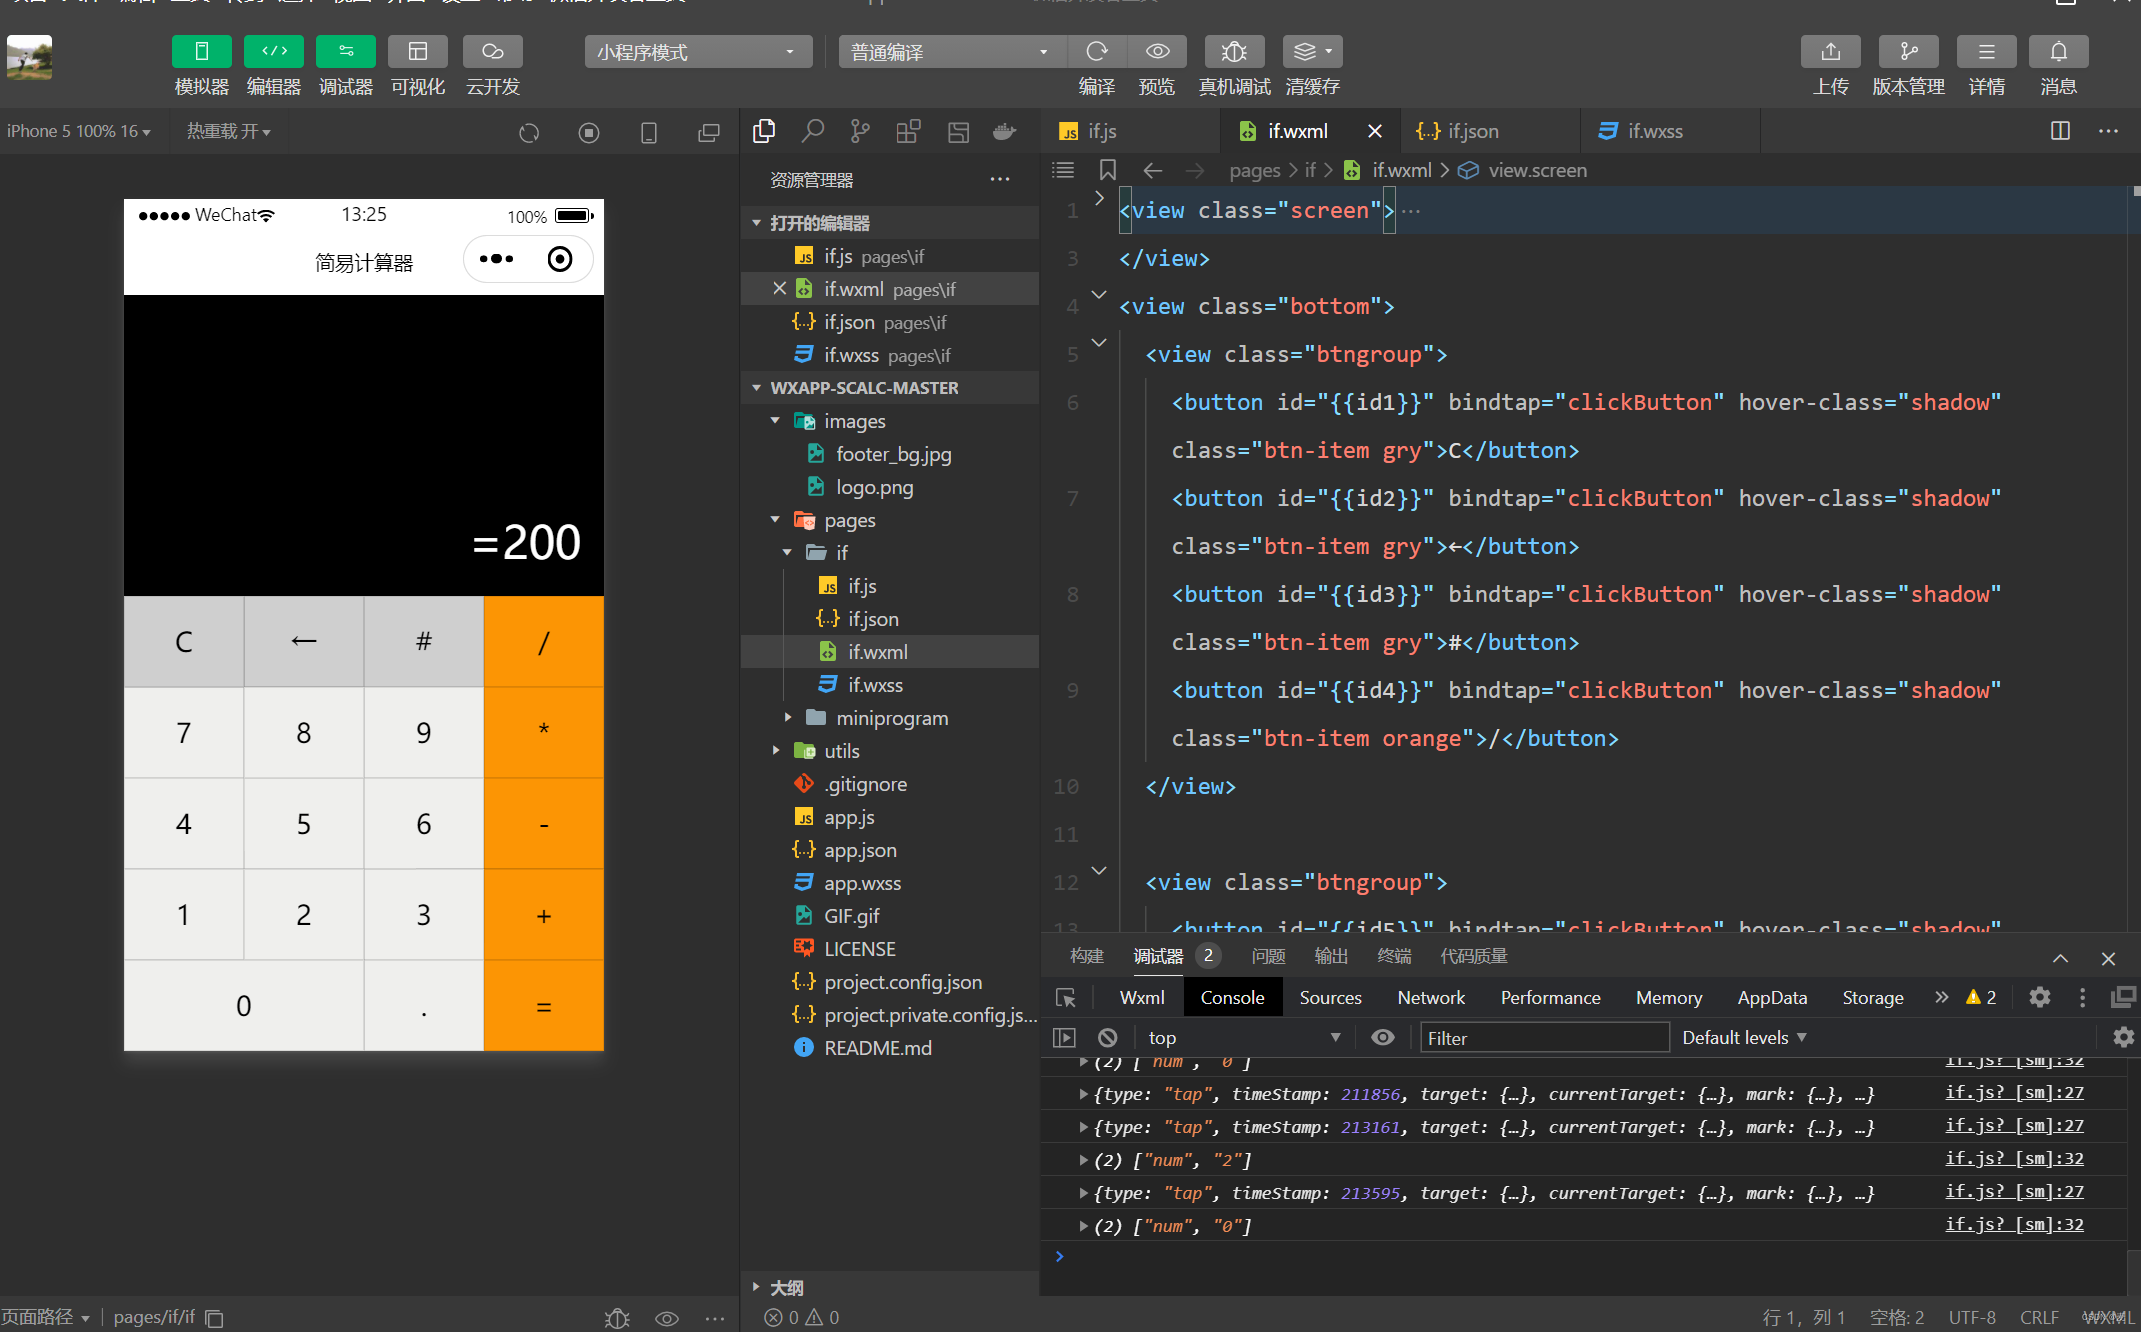This screenshot has width=2141, height=1332.
Task: Open the Docker whale icon panel
Action: click(1004, 131)
